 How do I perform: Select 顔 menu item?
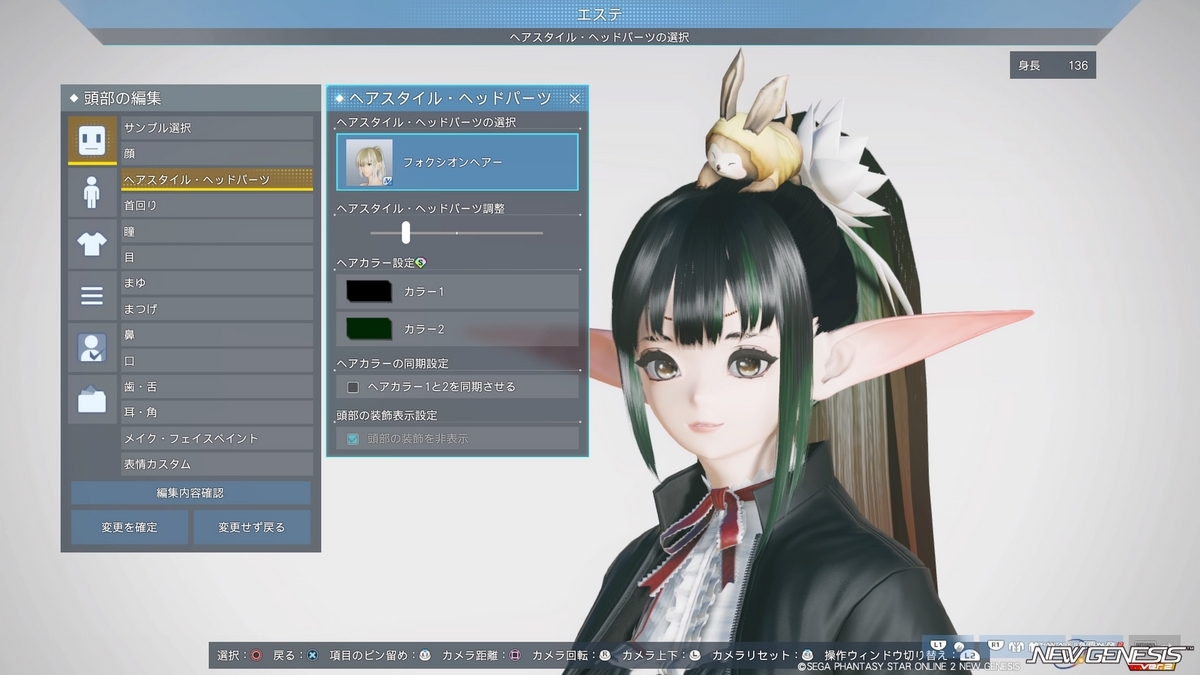(x=217, y=154)
